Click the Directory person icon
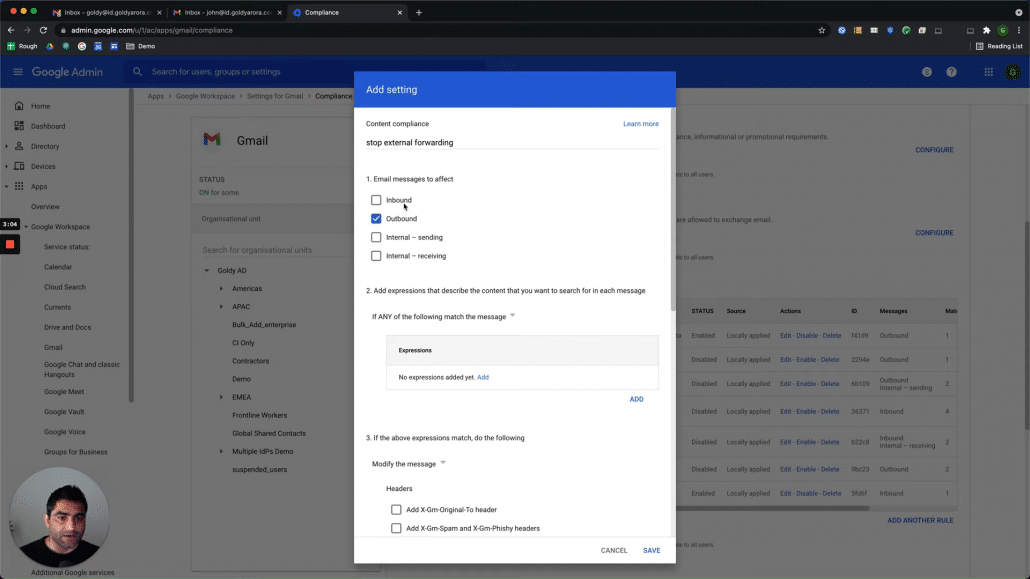 pyautogui.click(x=19, y=146)
